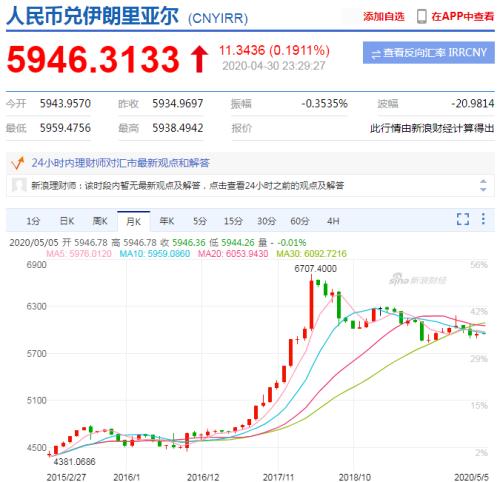The image size is (500, 482).
Task: Click the 新浪理财师 avatar thumbnail
Action: [x=19, y=185]
